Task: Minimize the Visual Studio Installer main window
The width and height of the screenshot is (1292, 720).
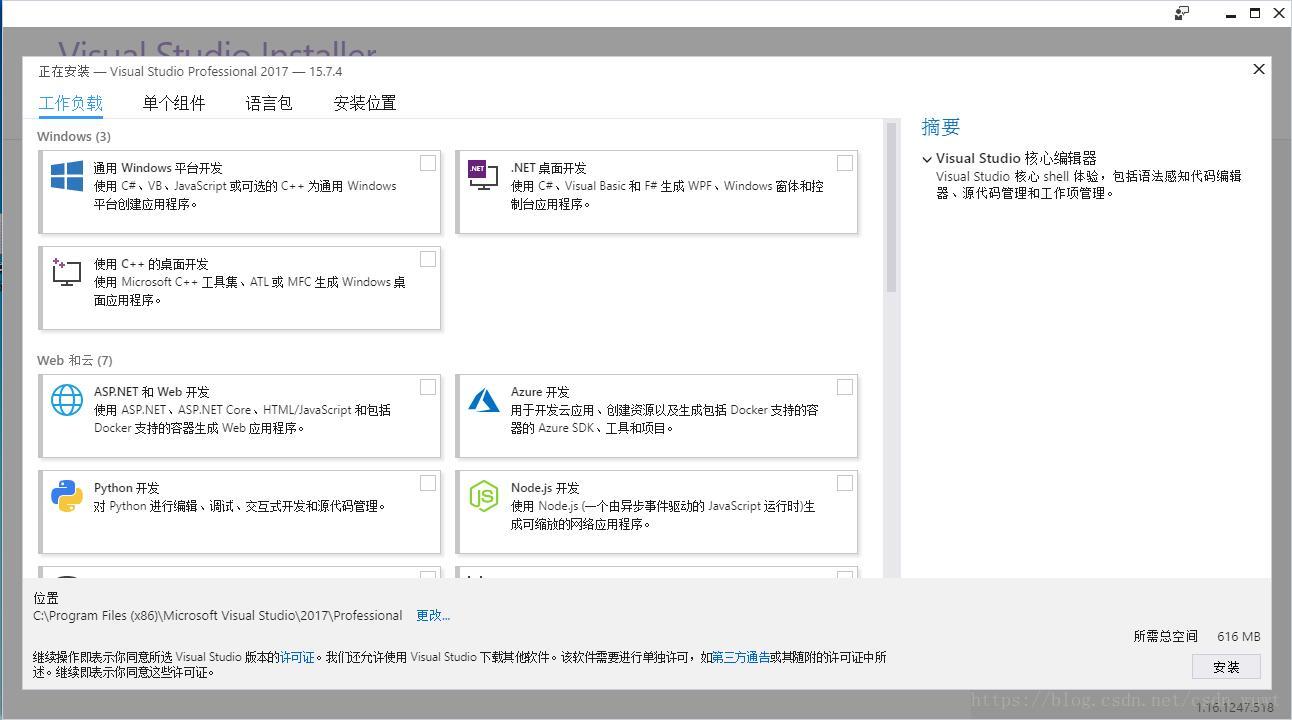Action: (1231, 14)
